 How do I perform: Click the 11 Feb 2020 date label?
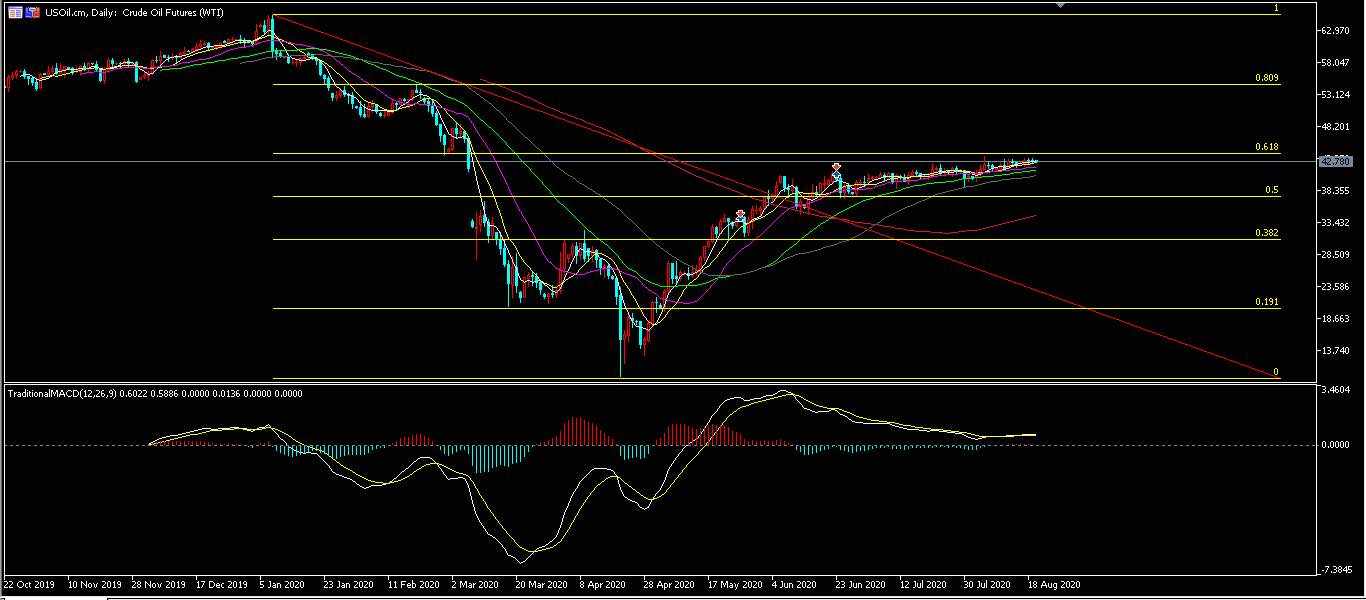point(413,584)
